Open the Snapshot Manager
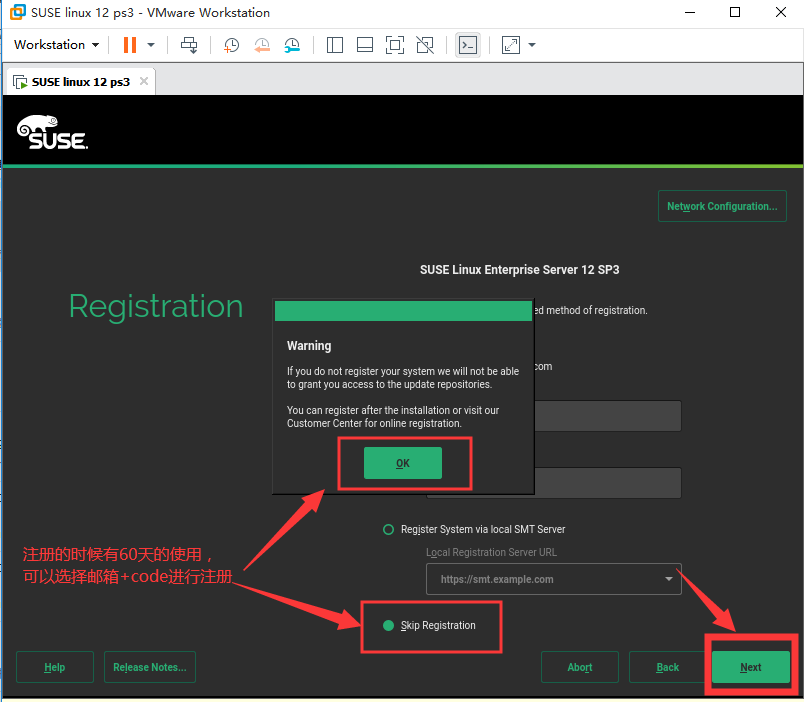 (292, 45)
